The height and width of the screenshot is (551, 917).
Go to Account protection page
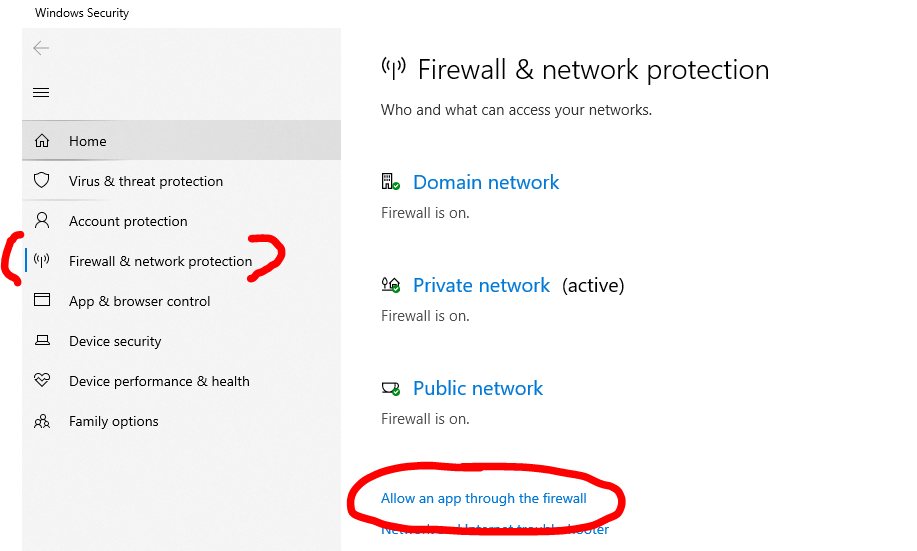(x=128, y=221)
